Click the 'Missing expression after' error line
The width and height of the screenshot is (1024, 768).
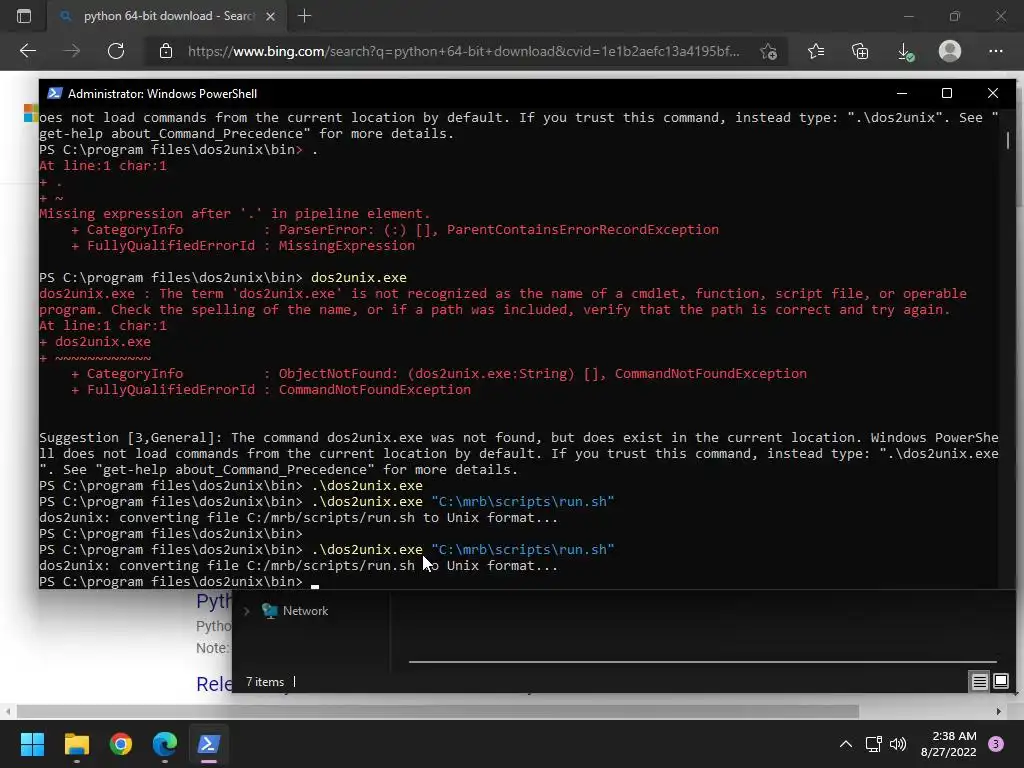click(x=234, y=214)
